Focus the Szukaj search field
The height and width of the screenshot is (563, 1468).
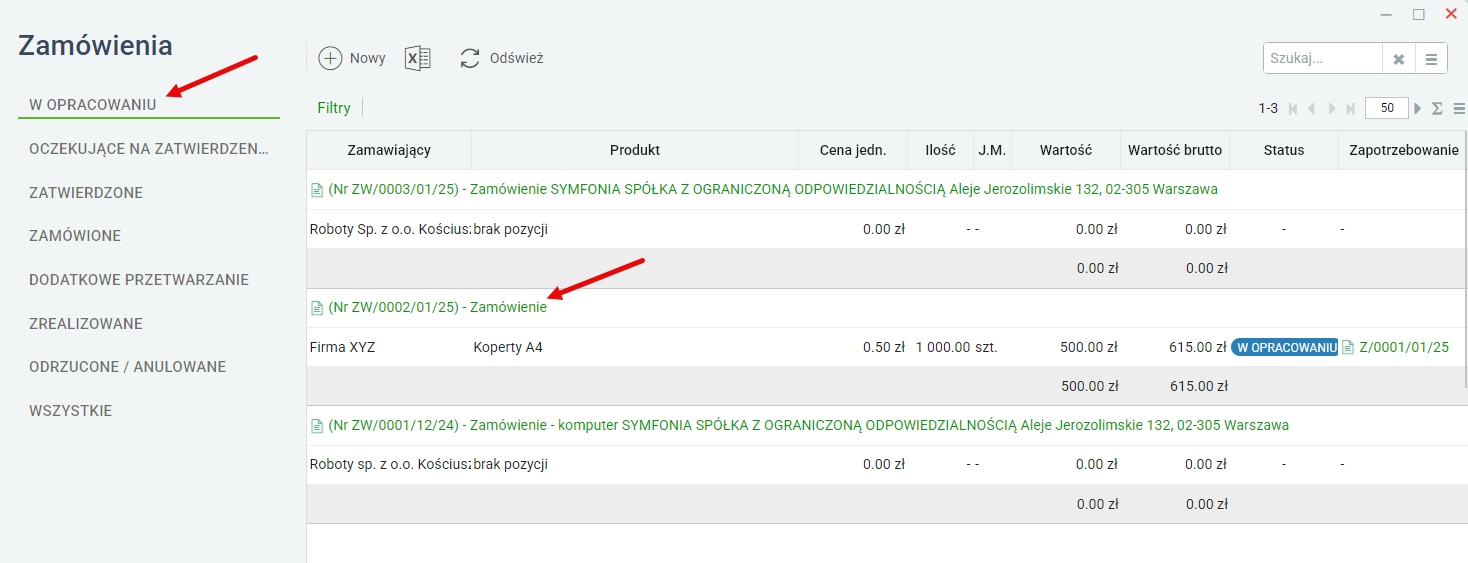(1323, 59)
